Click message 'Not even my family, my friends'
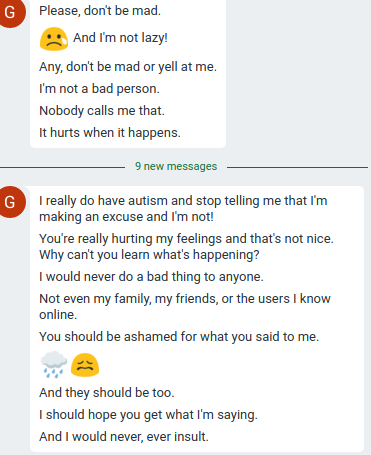Viewport: 371px width, 455px height. coord(185,307)
